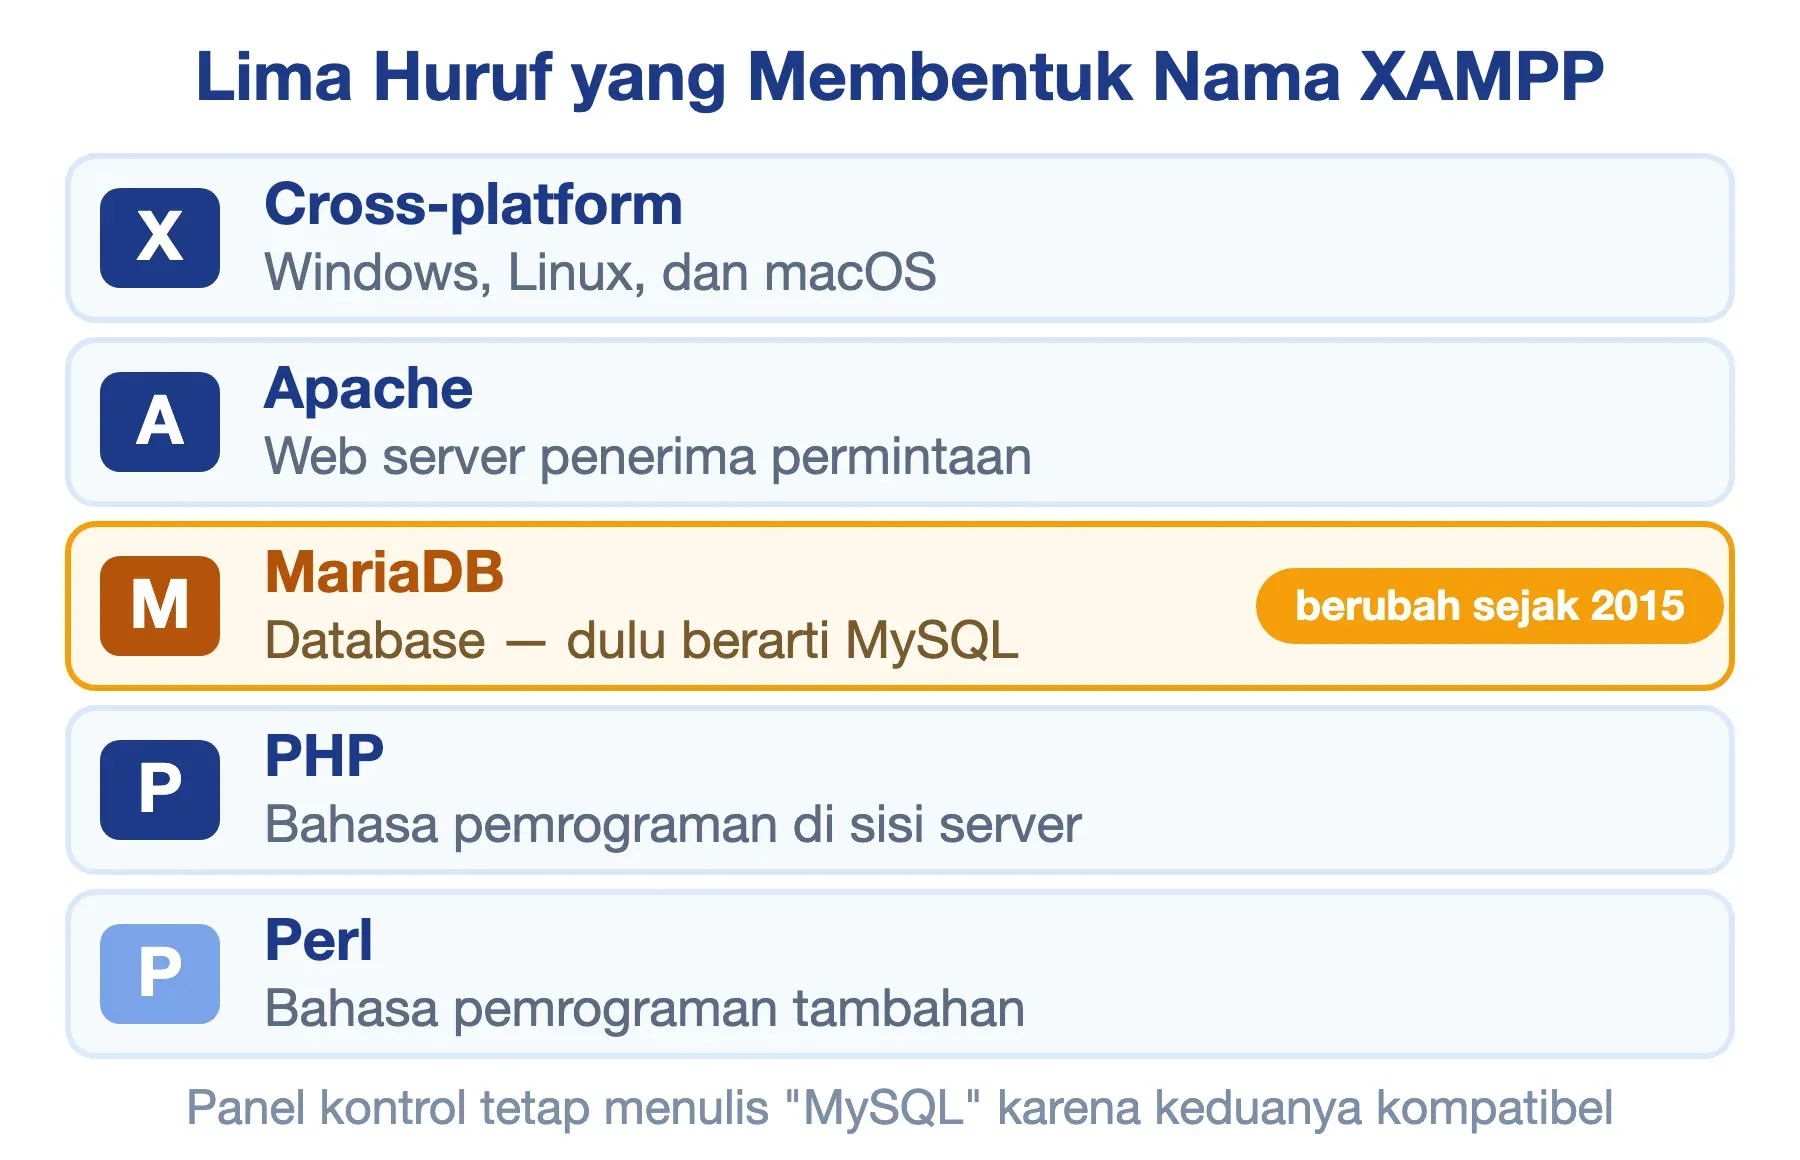Click the orange M letter badge

click(x=160, y=606)
